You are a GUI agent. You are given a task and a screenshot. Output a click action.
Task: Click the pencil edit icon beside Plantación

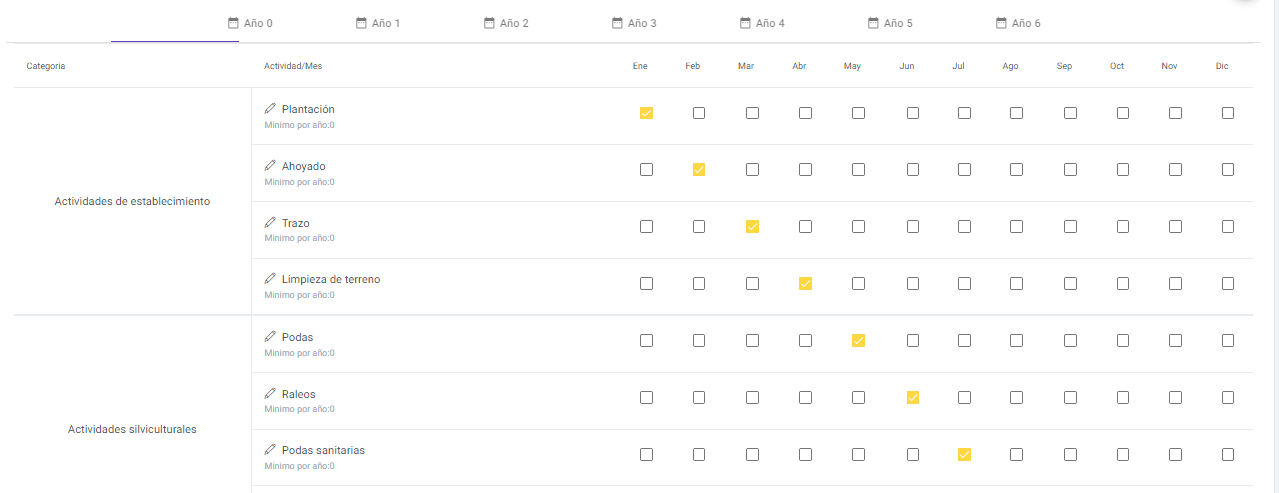(x=270, y=108)
